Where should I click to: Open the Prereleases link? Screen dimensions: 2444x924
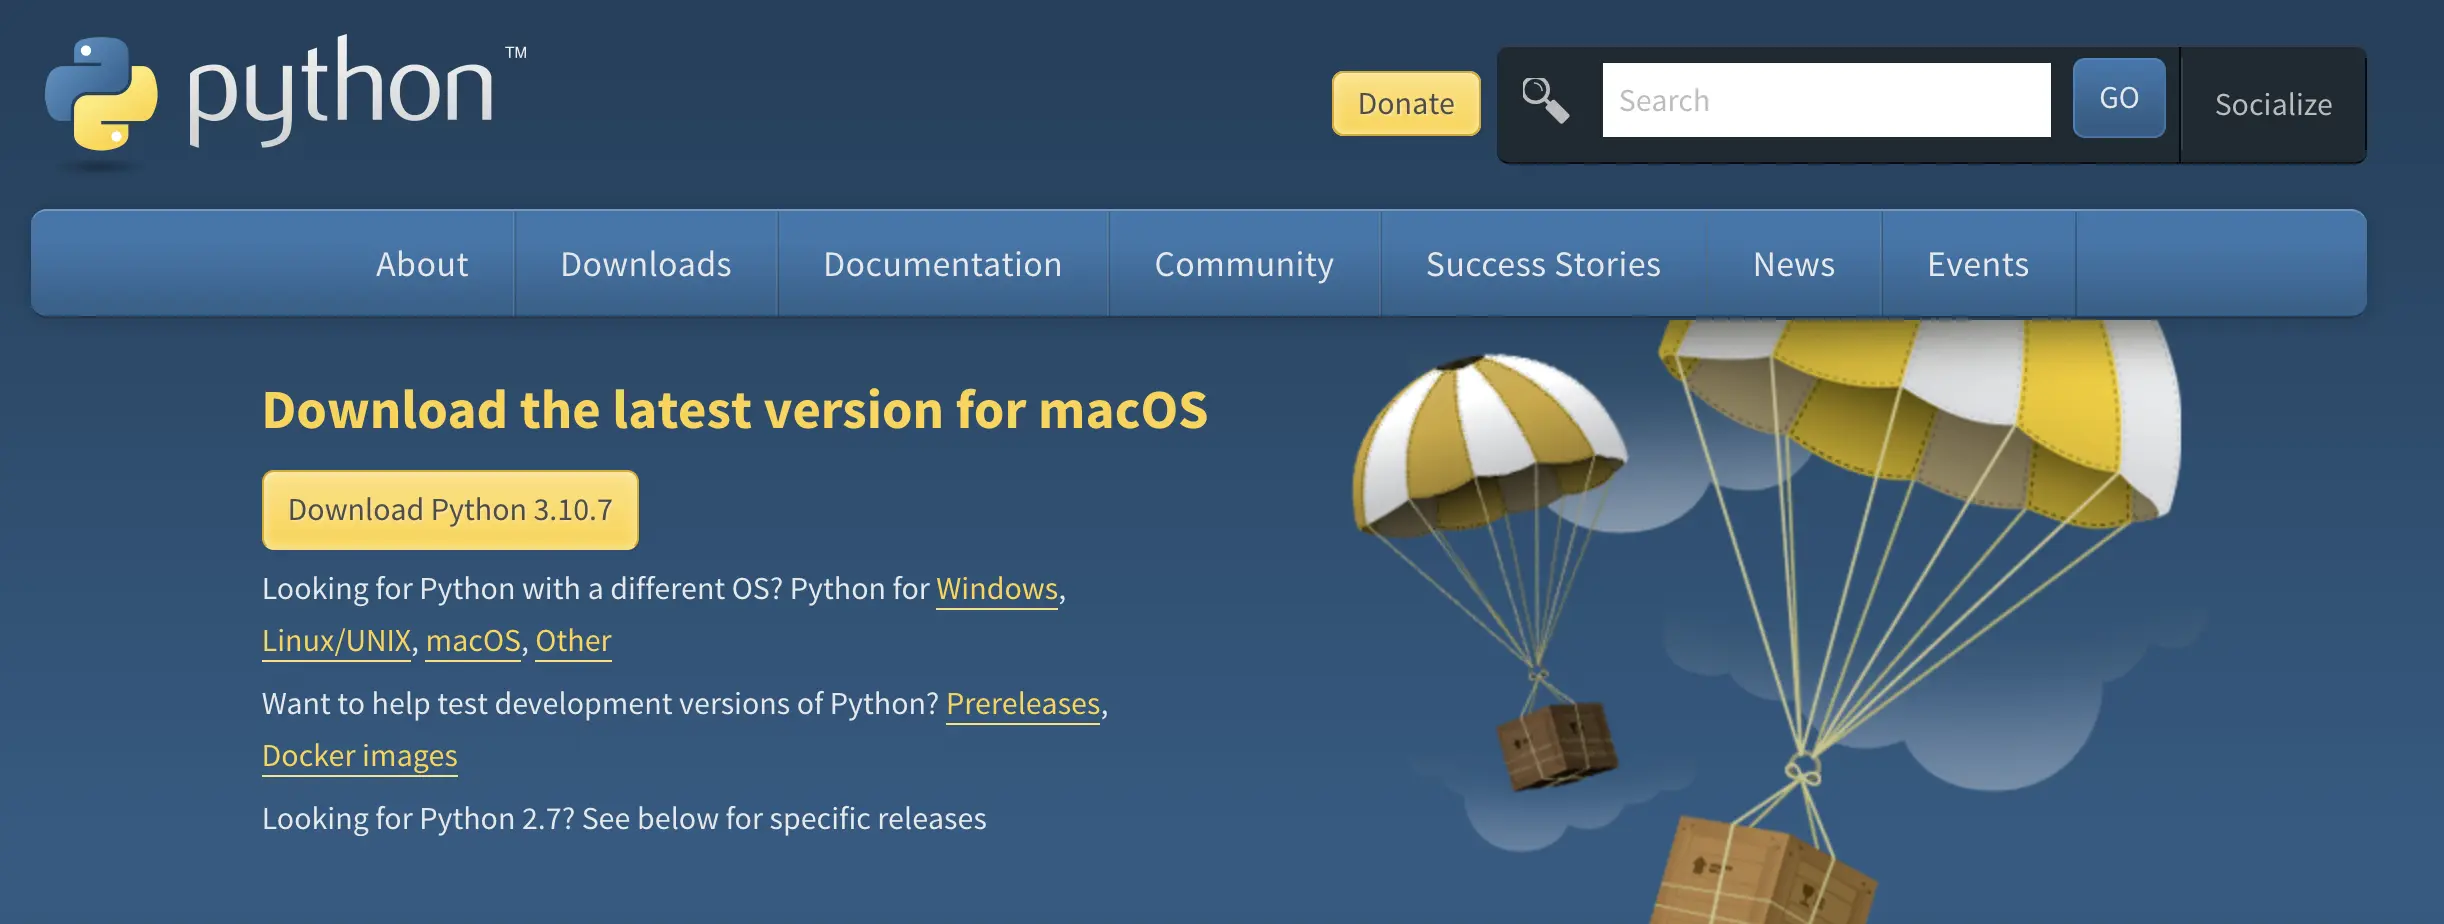click(1022, 704)
